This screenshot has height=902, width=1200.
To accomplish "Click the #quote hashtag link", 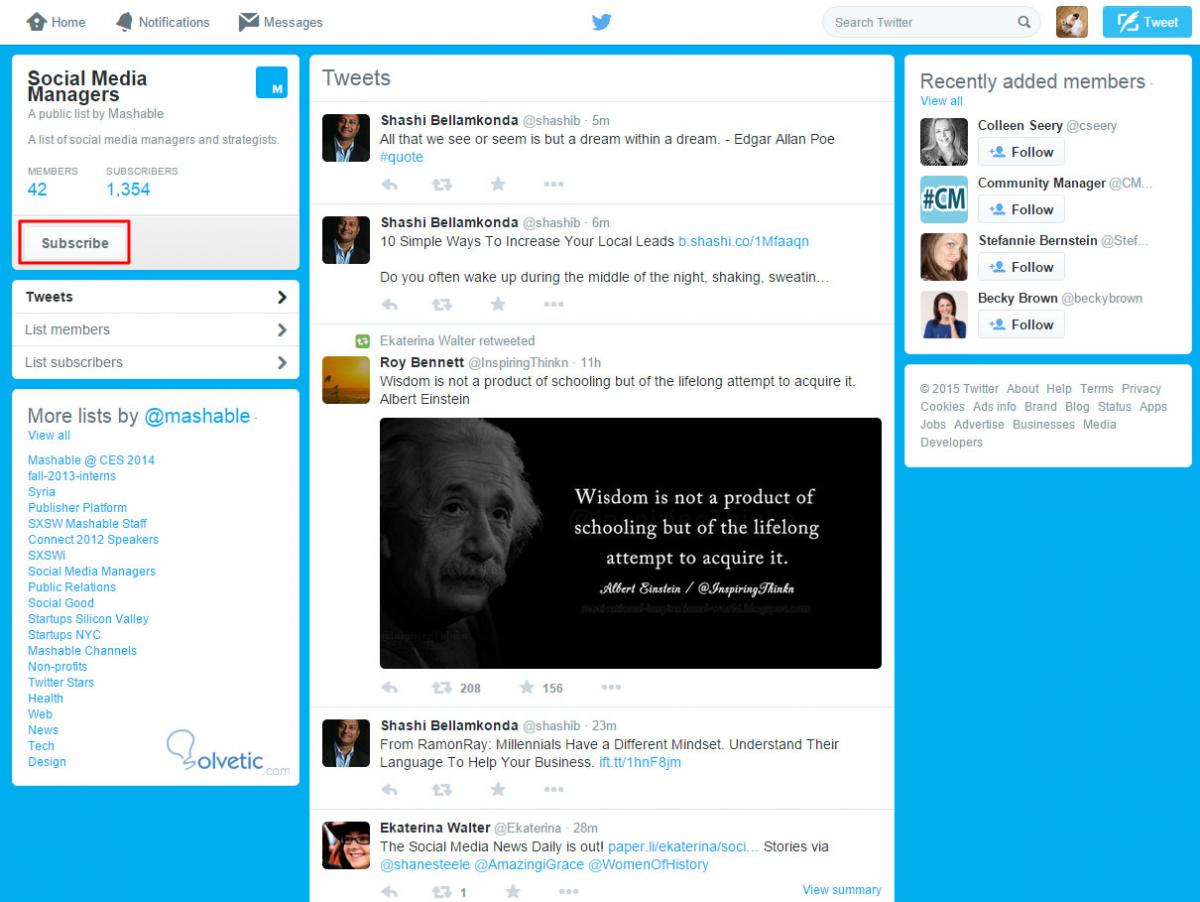I will [x=401, y=157].
